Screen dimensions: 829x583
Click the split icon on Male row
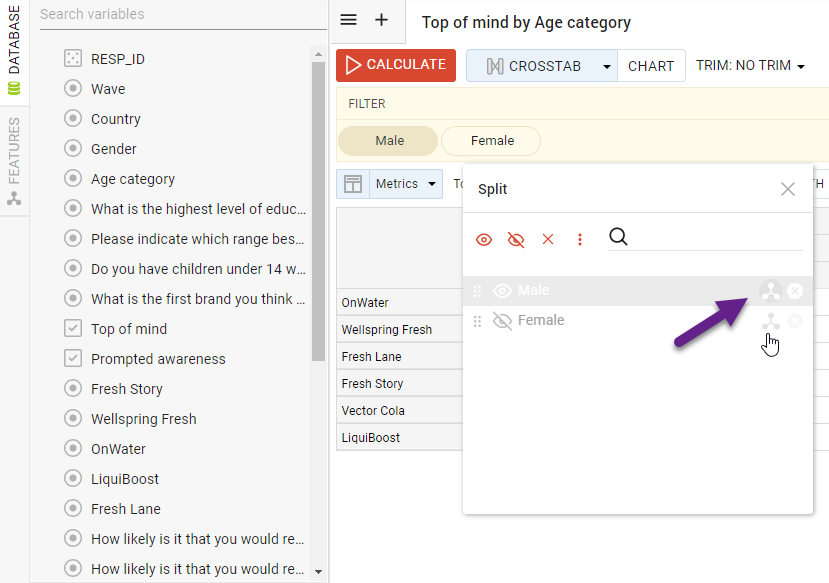[x=770, y=291]
